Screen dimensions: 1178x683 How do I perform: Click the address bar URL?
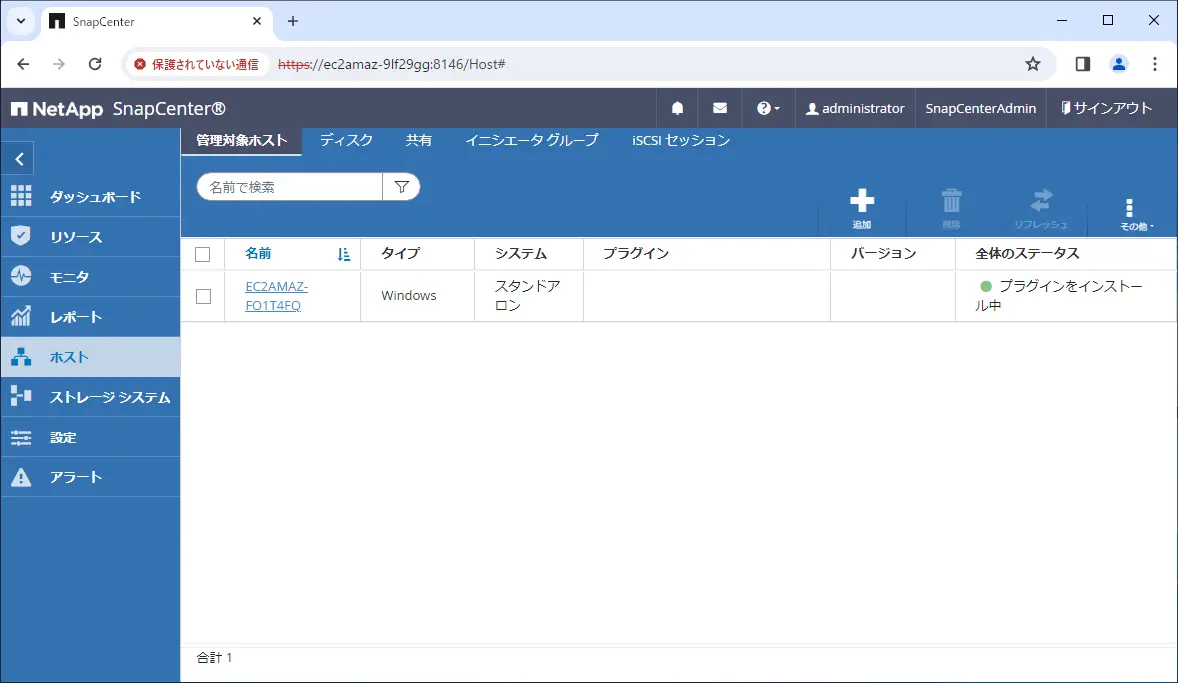click(391, 64)
